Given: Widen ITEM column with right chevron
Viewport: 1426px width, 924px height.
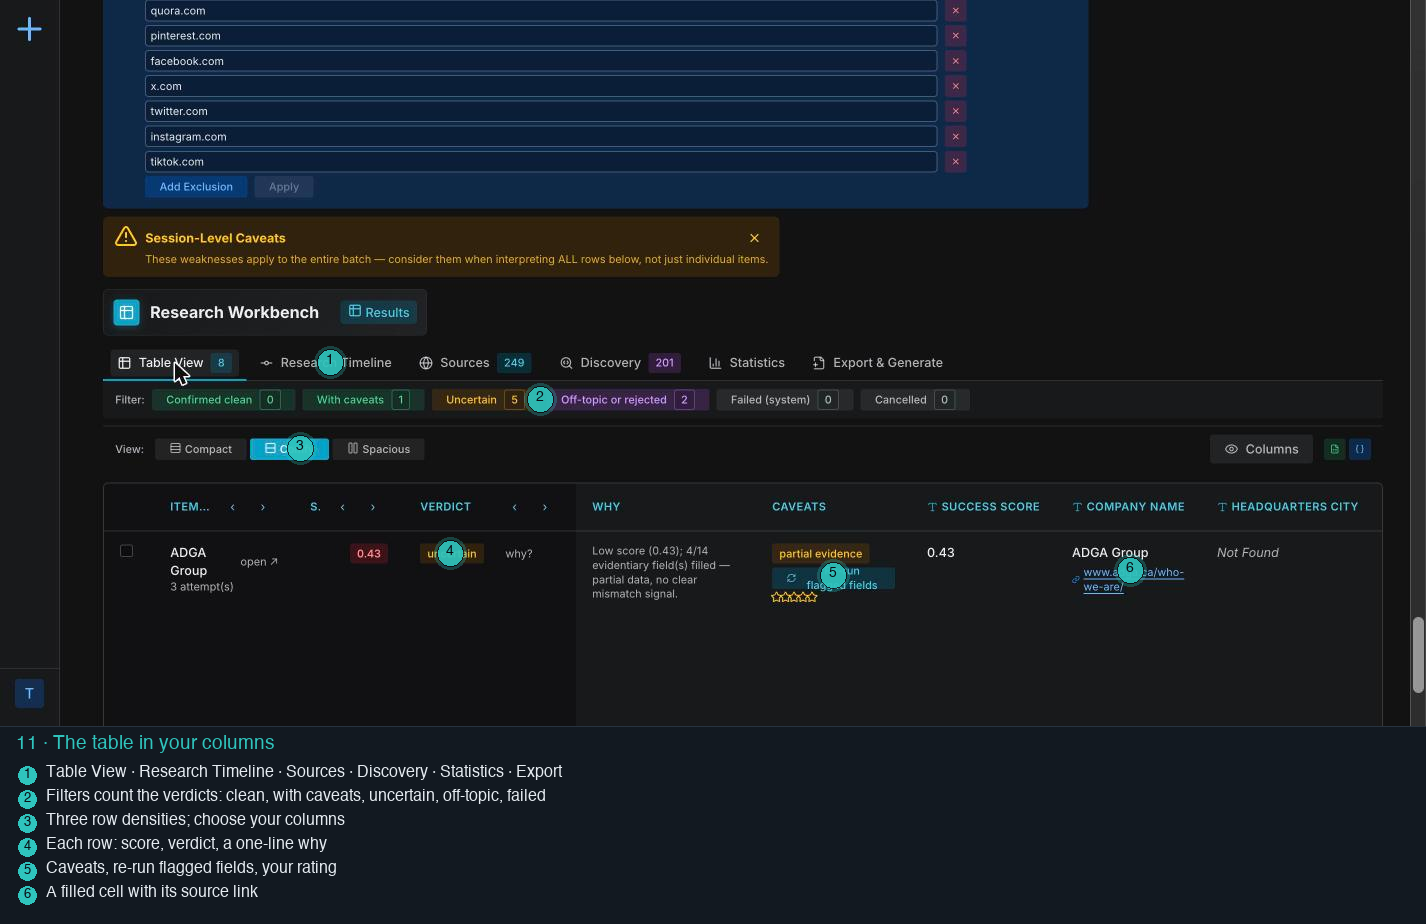Looking at the screenshot, I should click(x=263, y=507).
